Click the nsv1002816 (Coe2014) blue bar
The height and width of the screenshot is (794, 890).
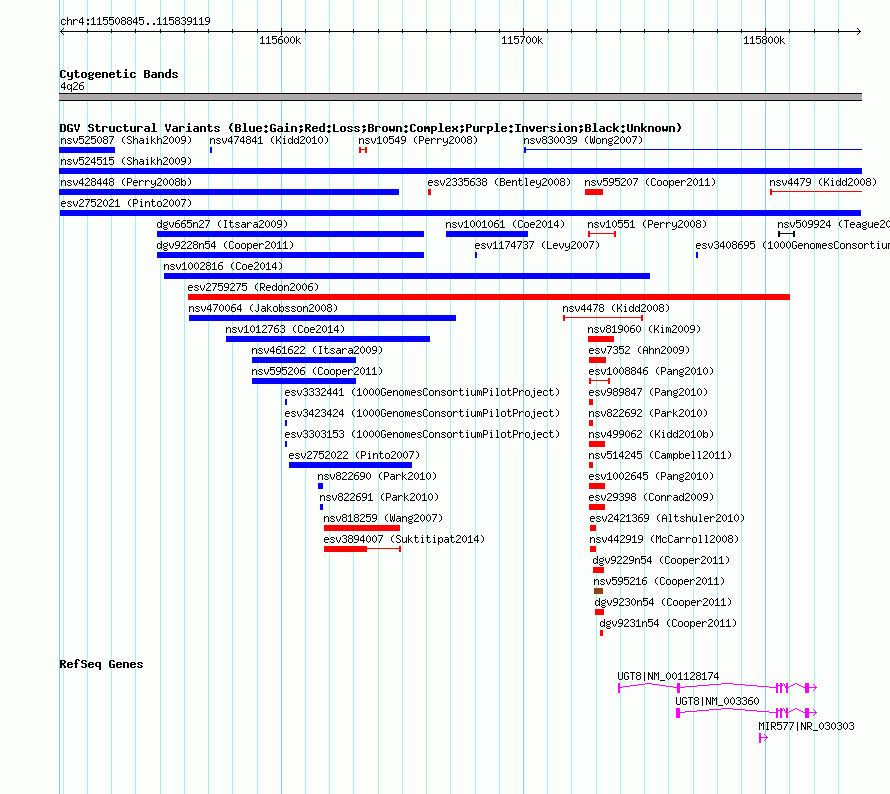pyautogui.click(x=407, y=276)
